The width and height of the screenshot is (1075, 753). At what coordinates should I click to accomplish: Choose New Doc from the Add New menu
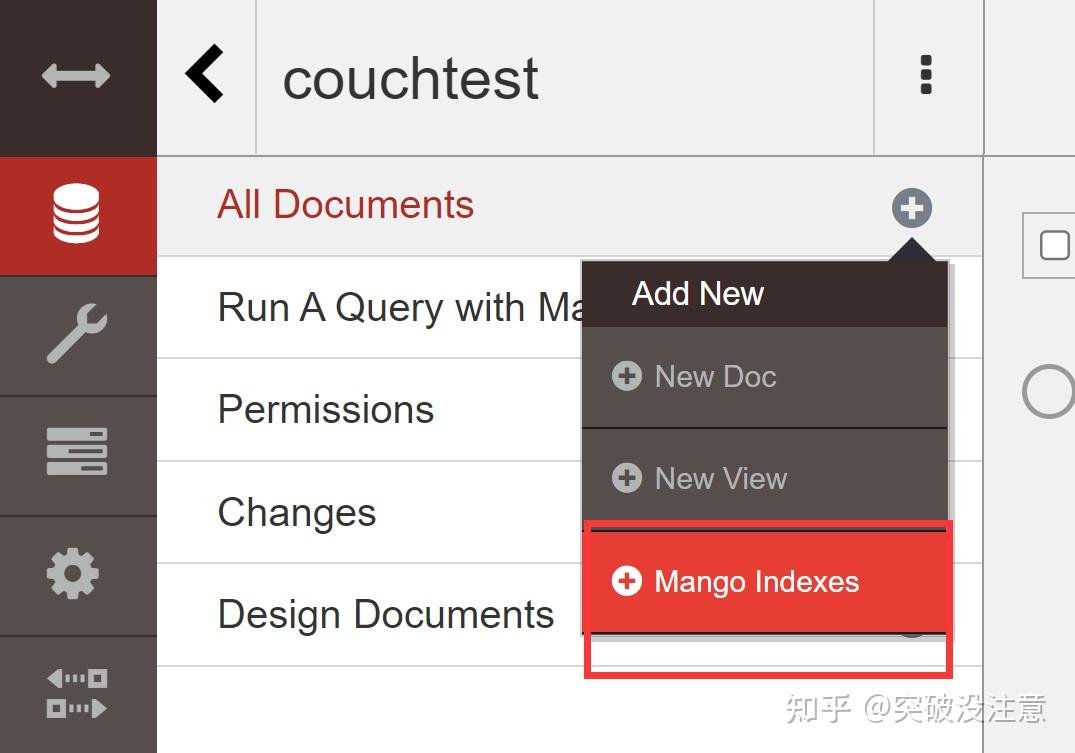point(715,377)
